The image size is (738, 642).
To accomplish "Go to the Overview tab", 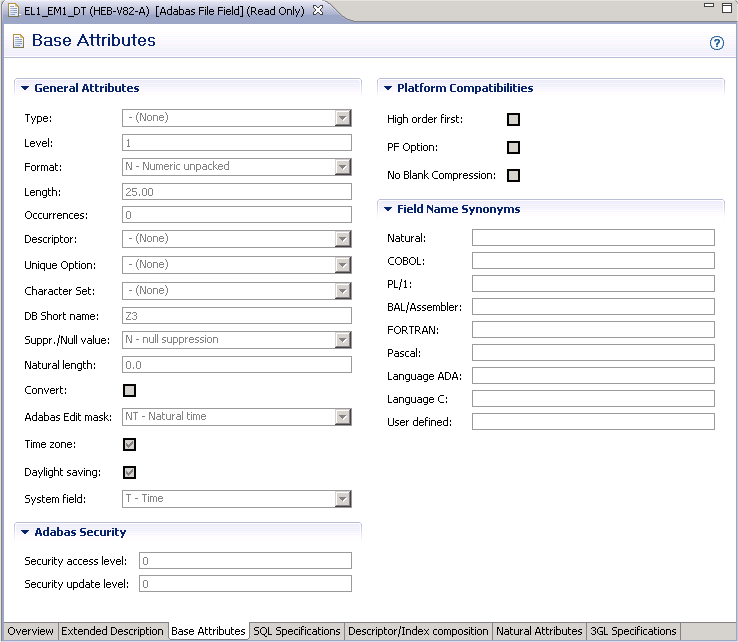I will [x=30, y=632].
